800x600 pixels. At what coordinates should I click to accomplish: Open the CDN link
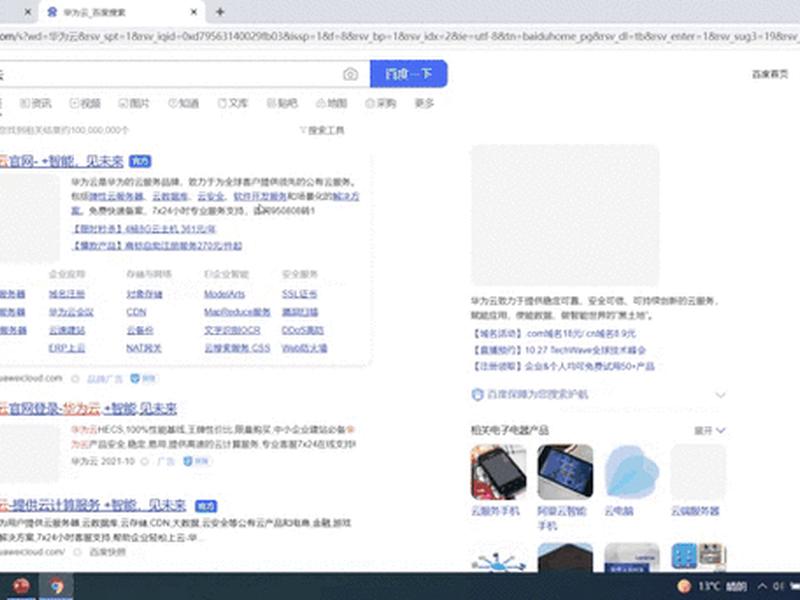(136, 312)
